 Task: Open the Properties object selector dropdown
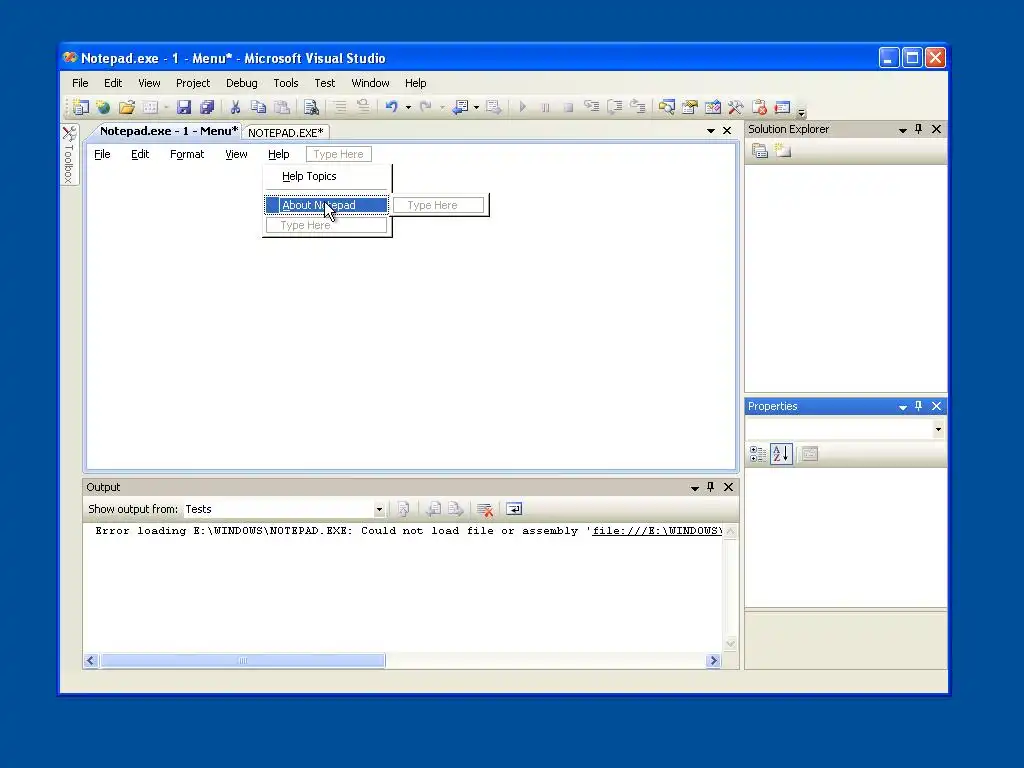(x=938, y=429)
